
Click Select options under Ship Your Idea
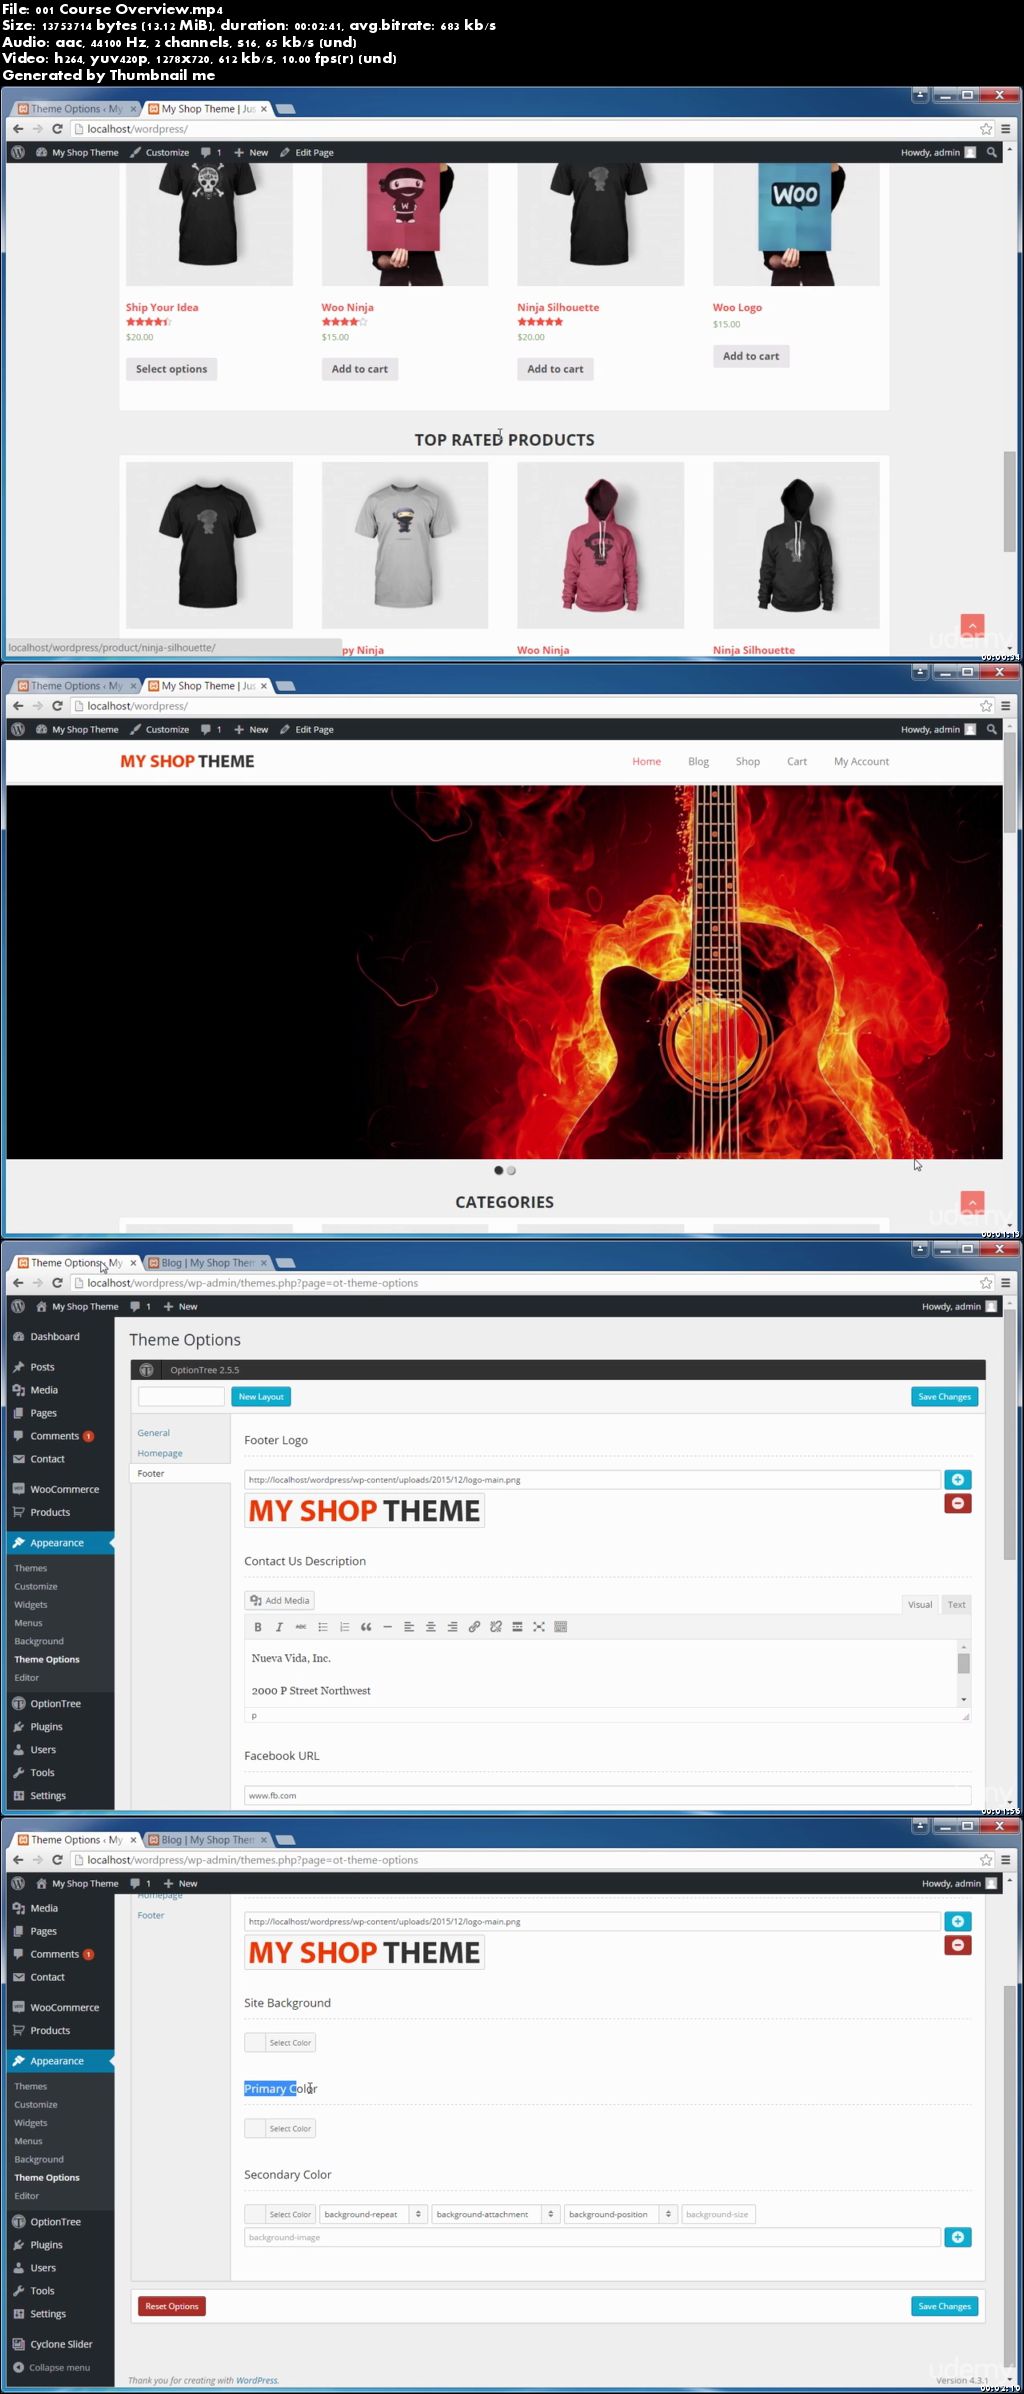coord(172,369)
